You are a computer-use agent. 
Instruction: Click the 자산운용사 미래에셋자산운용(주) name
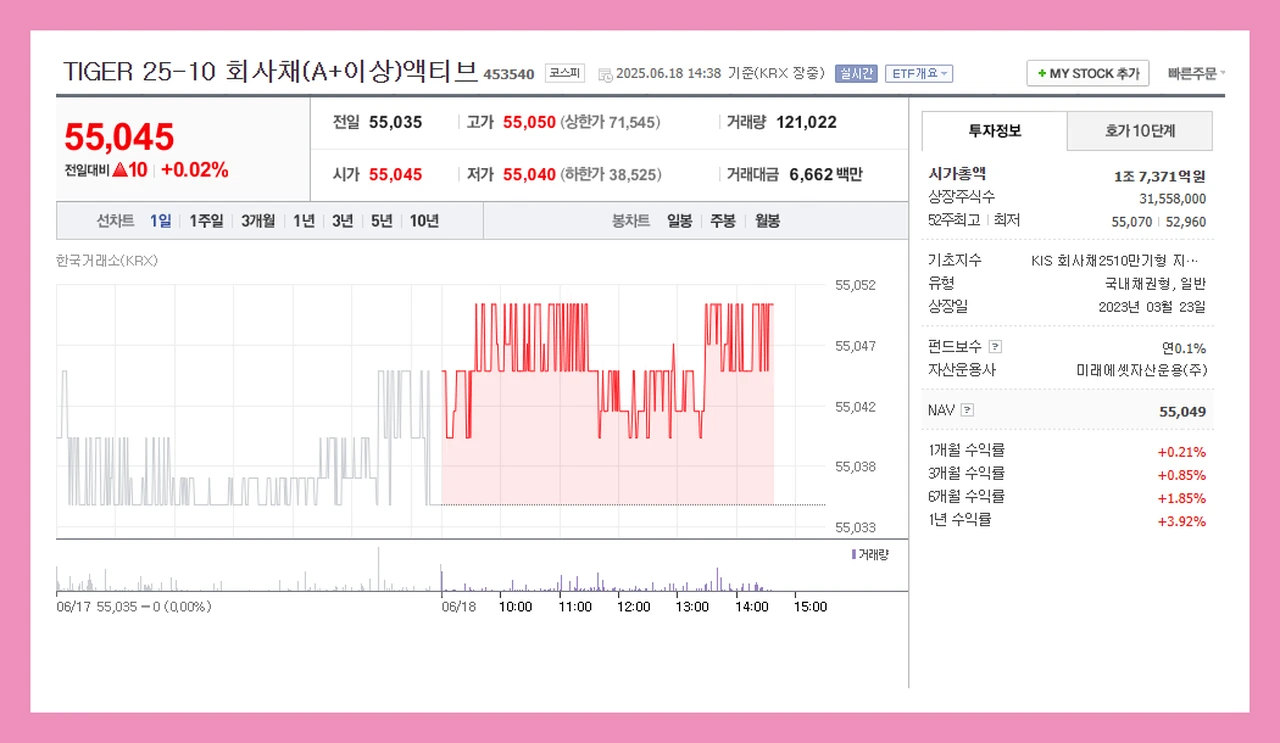pos(1141,370)
